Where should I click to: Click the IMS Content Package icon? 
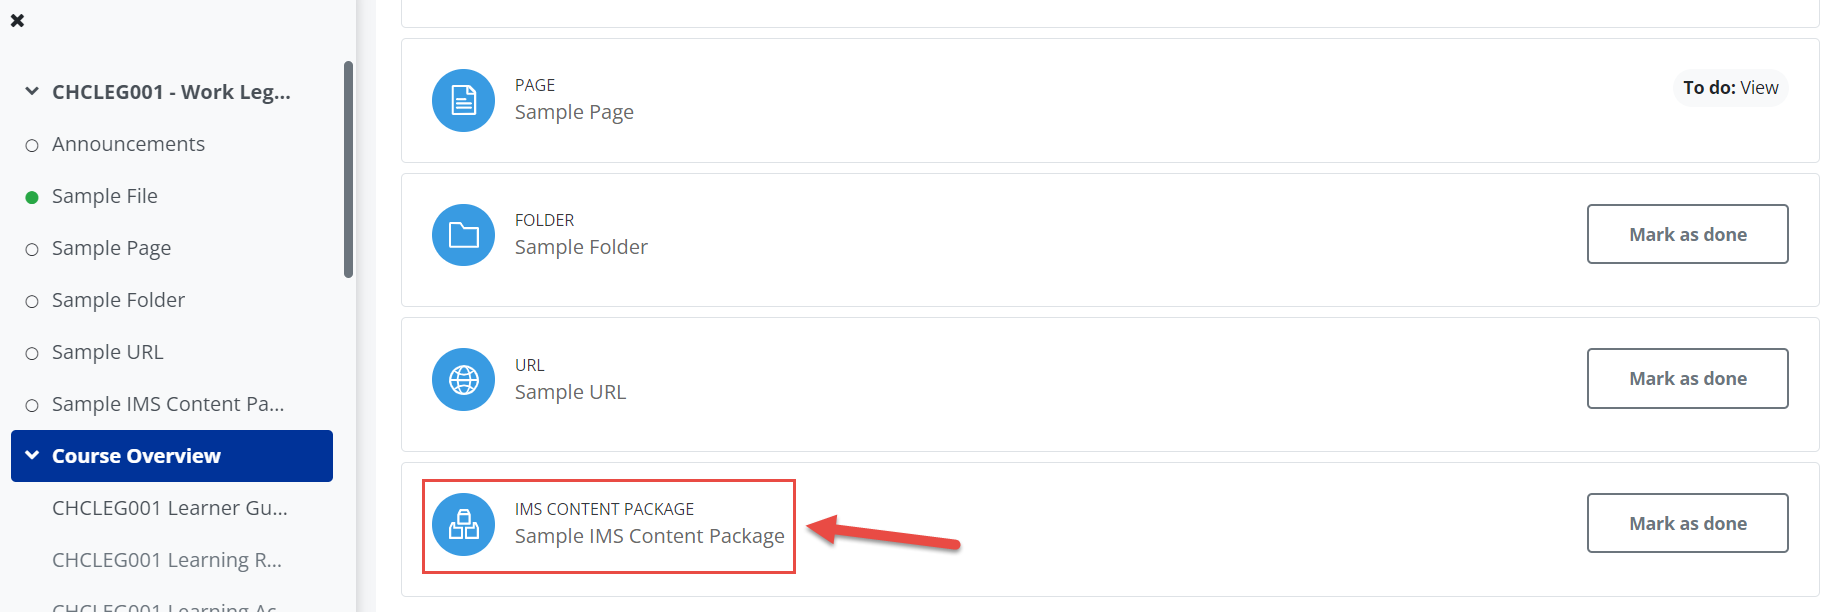[x=463, y=524]
